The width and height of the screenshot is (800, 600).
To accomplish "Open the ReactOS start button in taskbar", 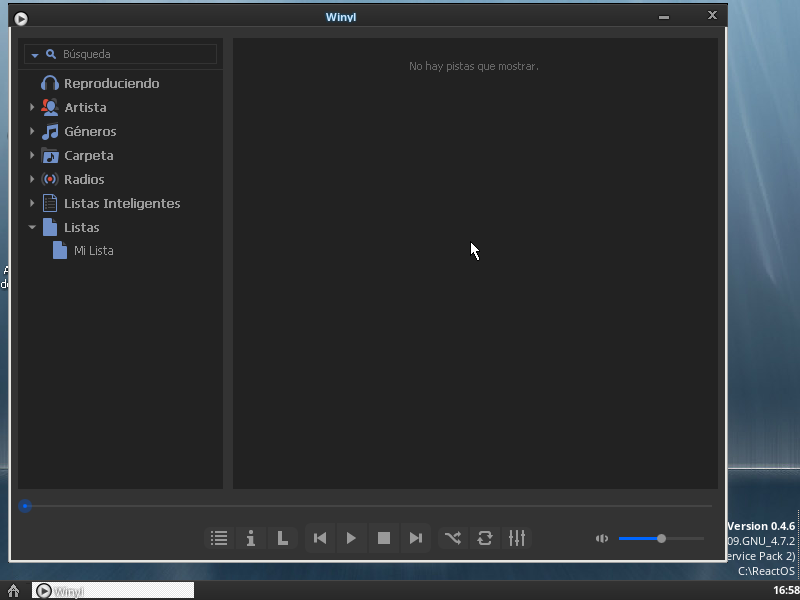I will 13,591.
